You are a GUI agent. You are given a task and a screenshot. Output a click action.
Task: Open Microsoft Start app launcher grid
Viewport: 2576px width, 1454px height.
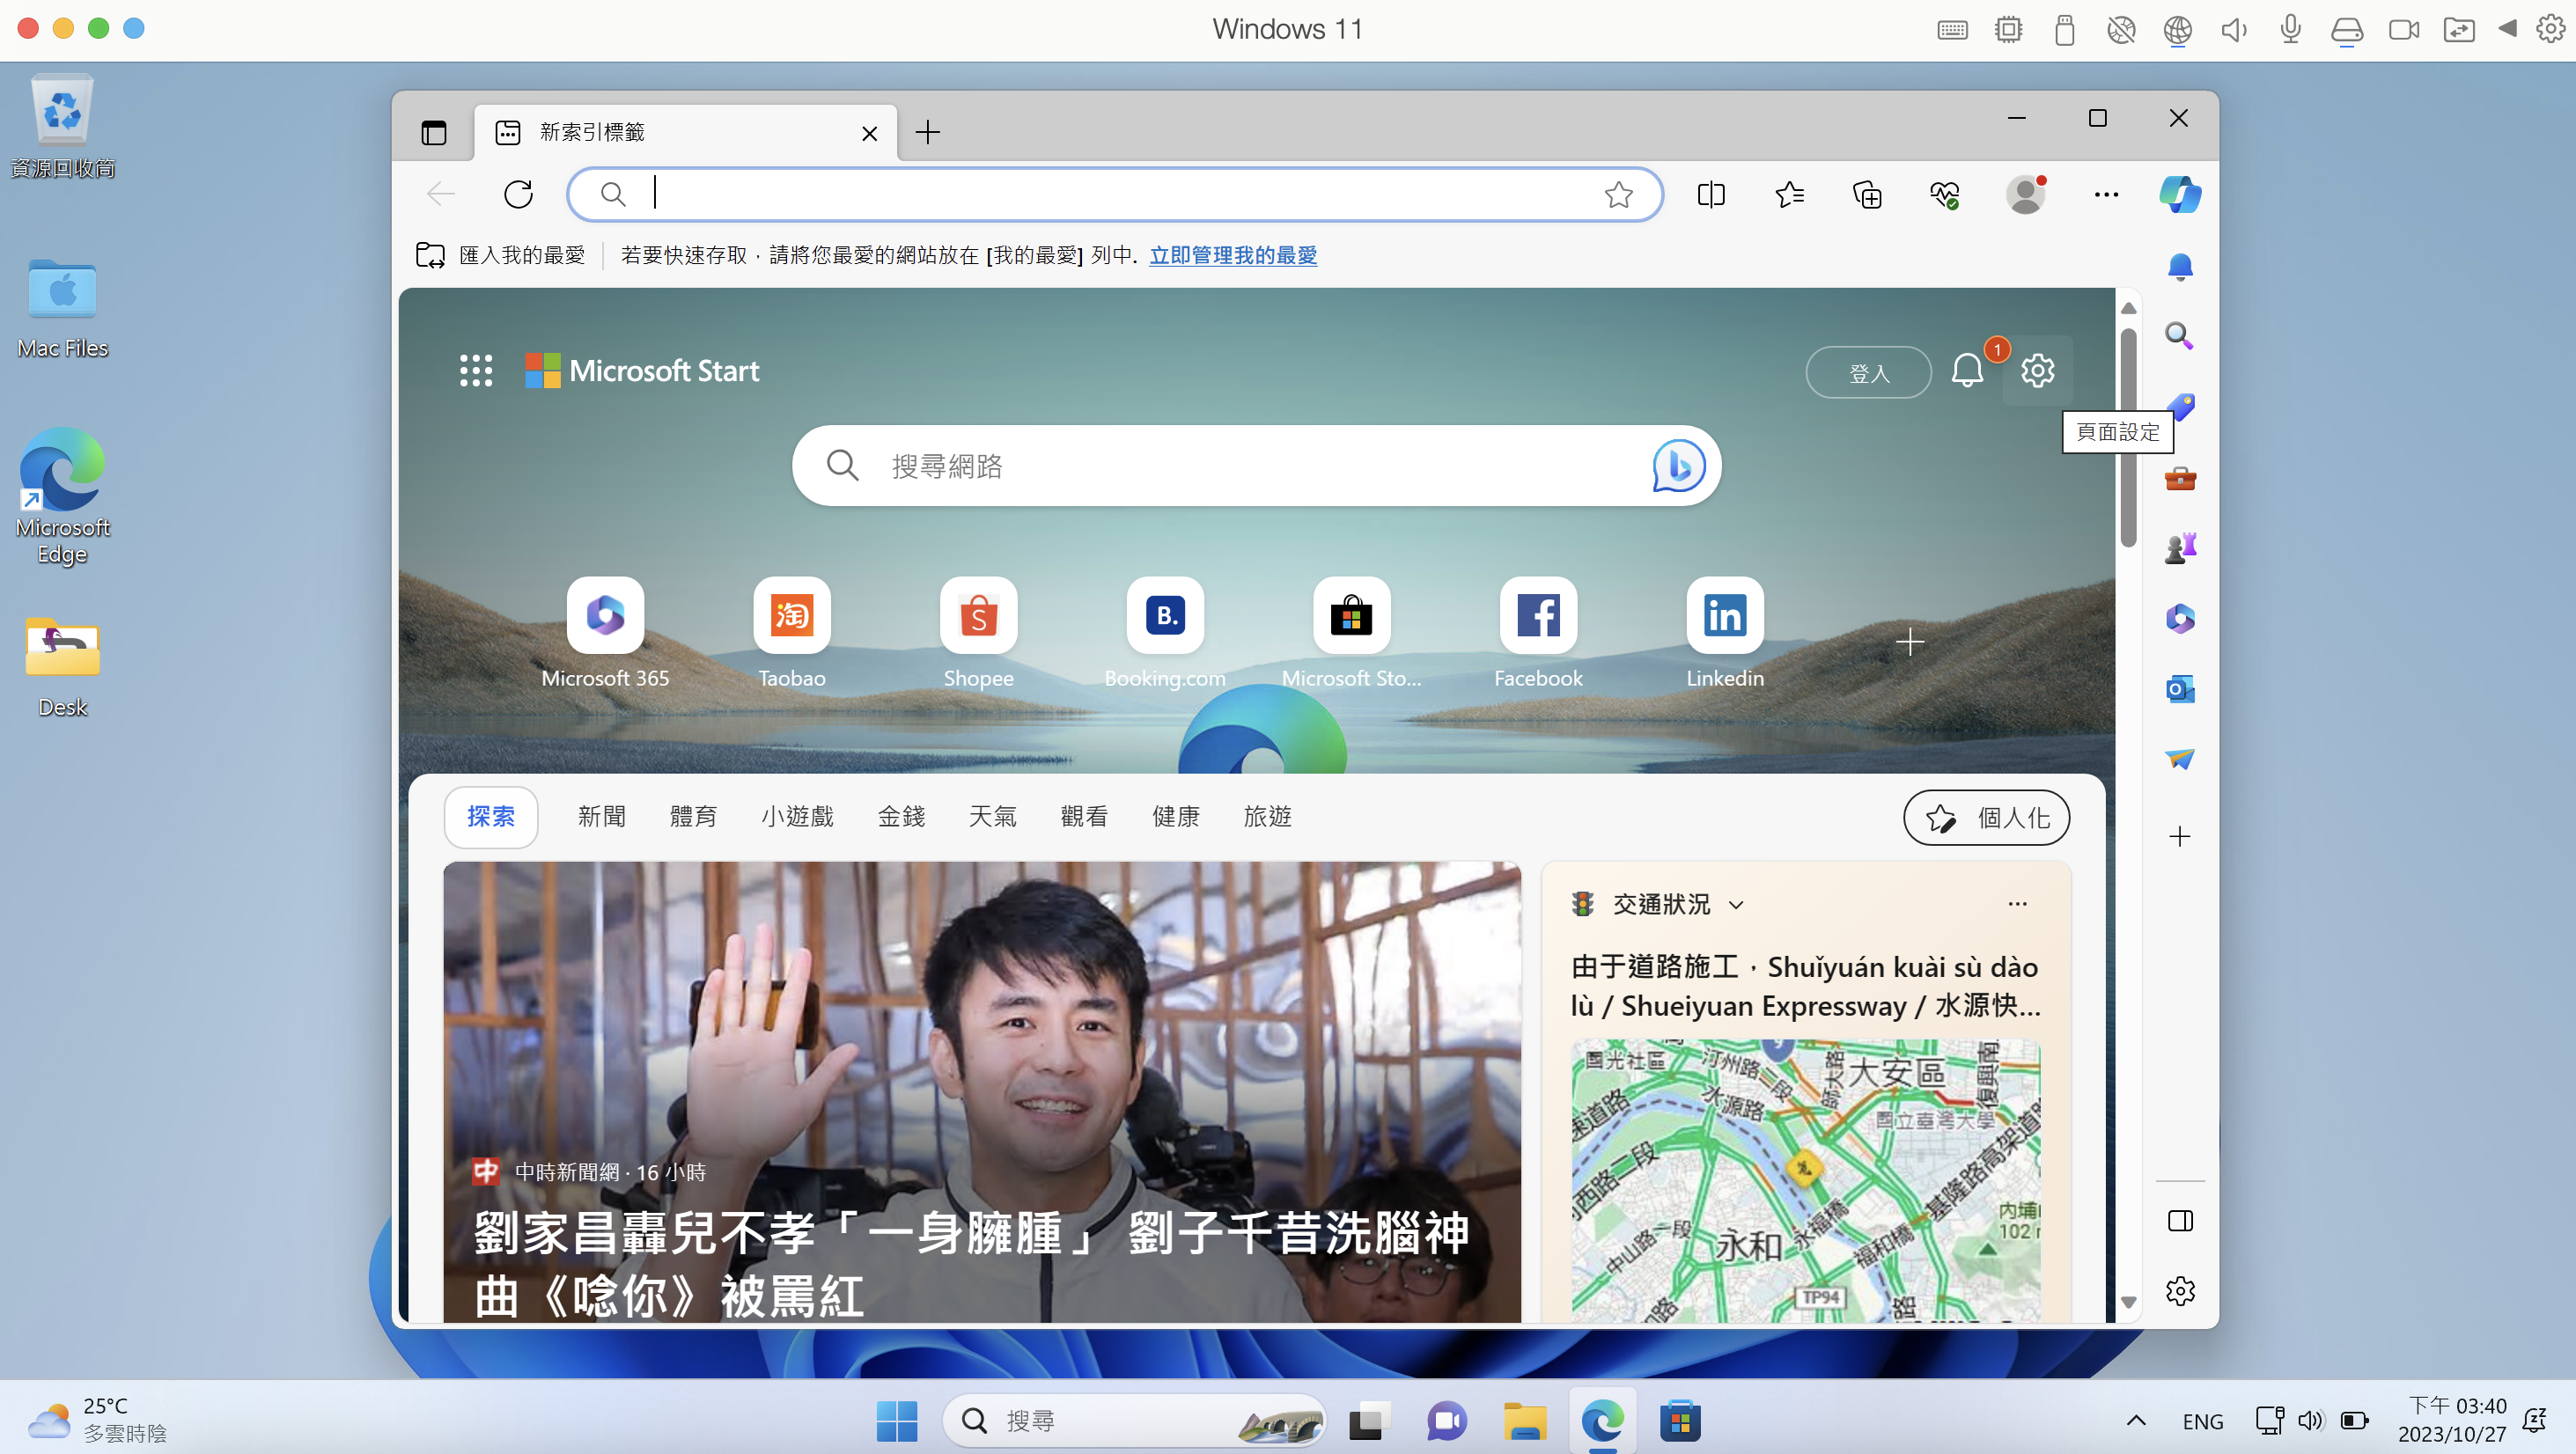pyautogui.click(x=476, y=371)
